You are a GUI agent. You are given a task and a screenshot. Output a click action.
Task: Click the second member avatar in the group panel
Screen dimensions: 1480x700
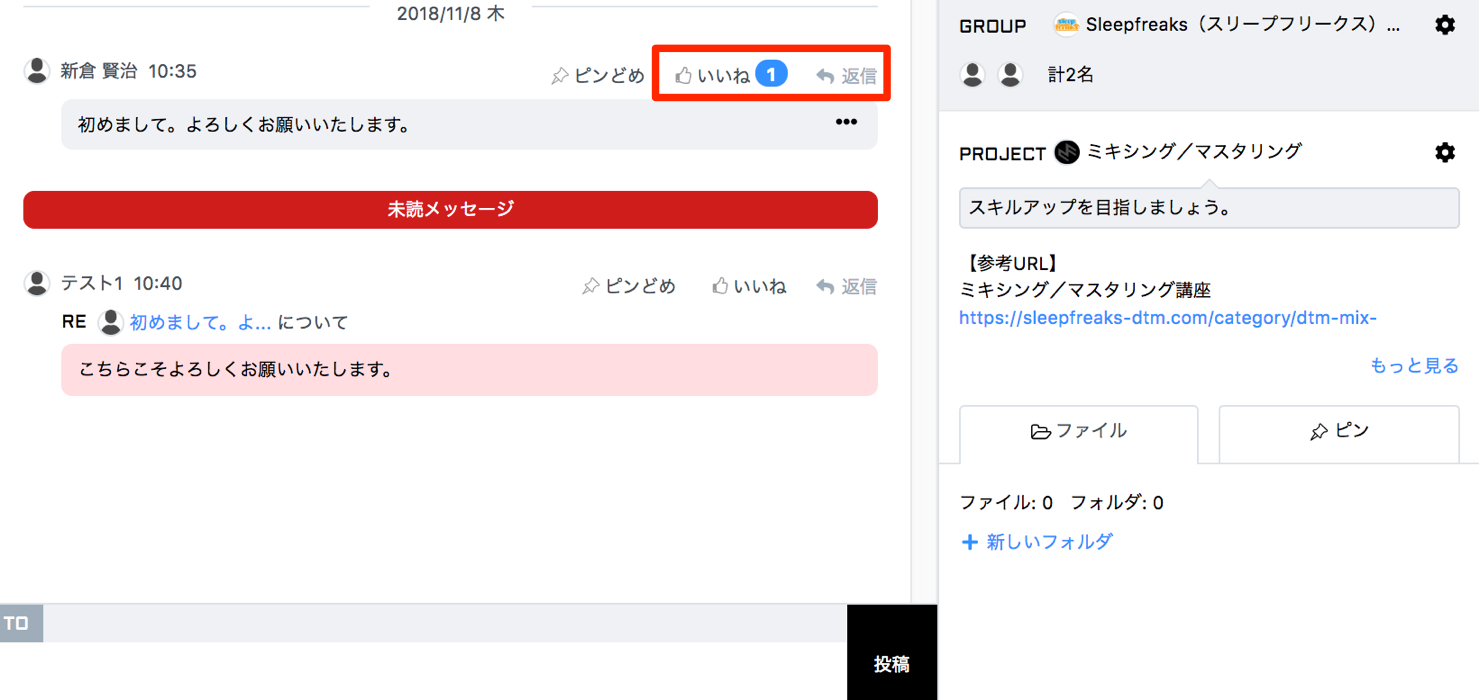(1011, 74)
